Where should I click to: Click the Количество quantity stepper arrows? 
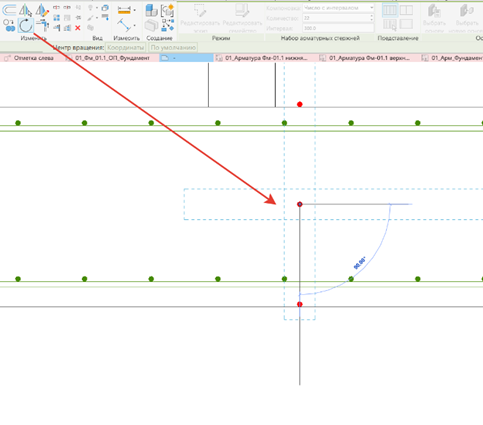(371, 18)
